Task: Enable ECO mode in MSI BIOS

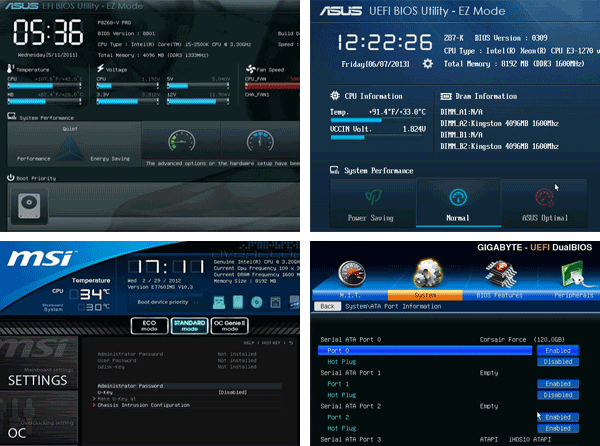Action: [x=148, y=325]
